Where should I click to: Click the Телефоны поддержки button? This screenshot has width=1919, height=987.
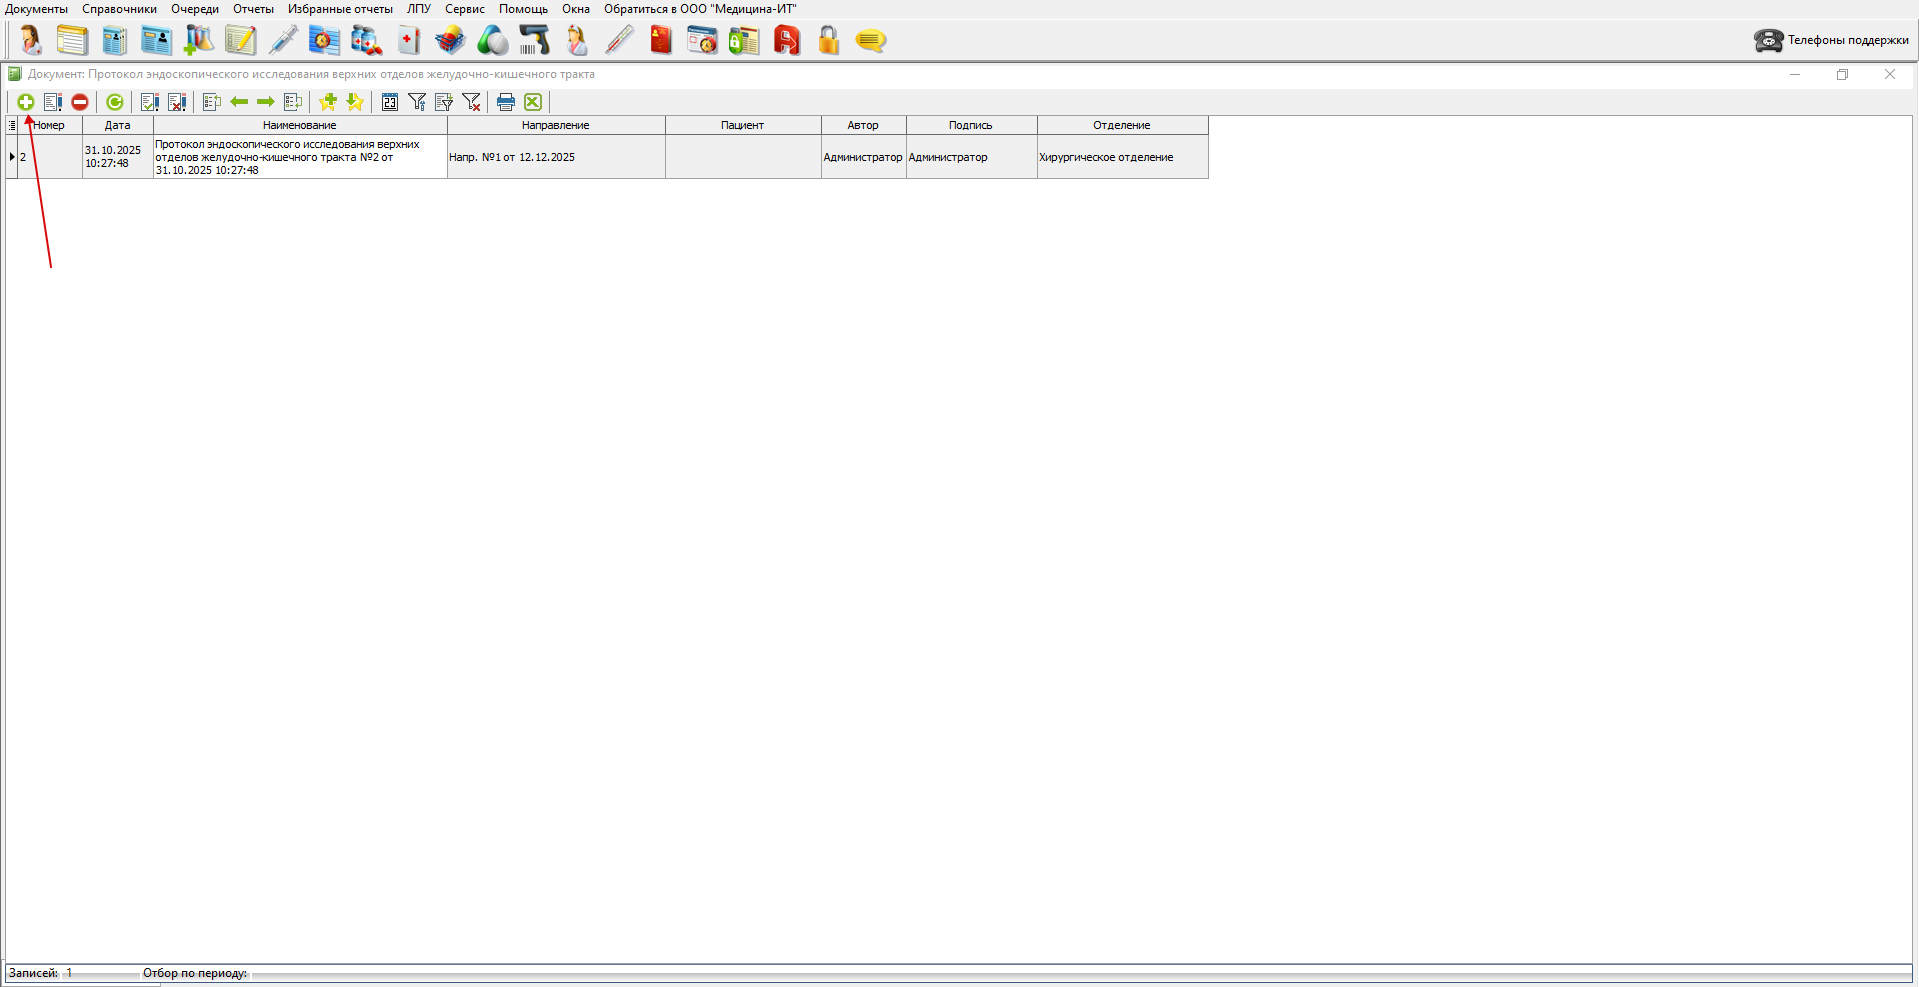[1831, 40]
